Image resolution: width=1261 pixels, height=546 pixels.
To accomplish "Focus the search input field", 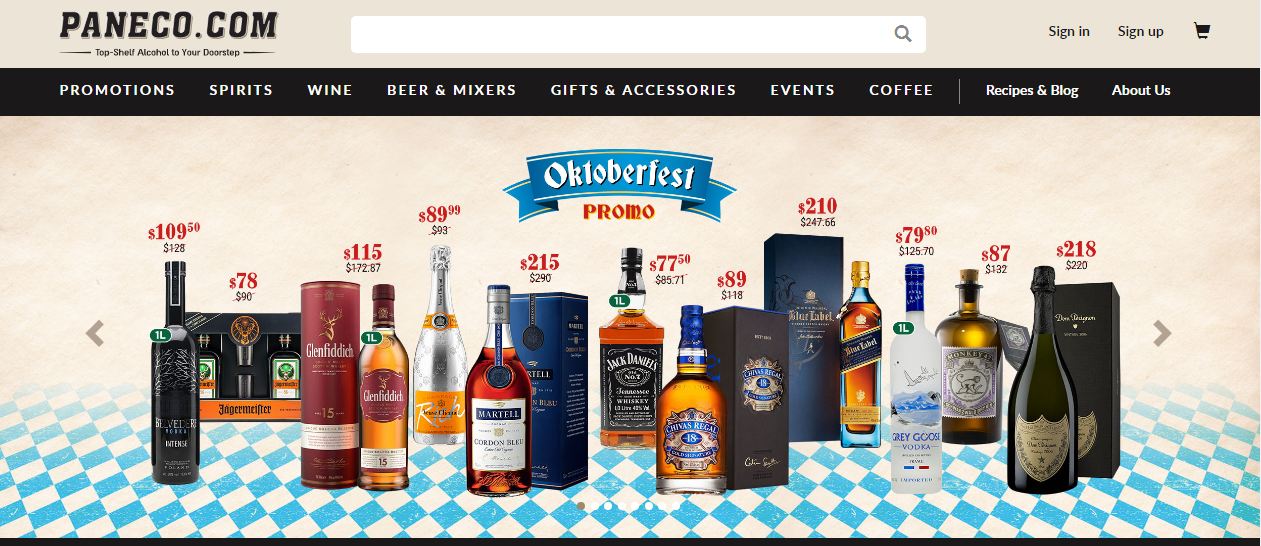I will point(620,34).
